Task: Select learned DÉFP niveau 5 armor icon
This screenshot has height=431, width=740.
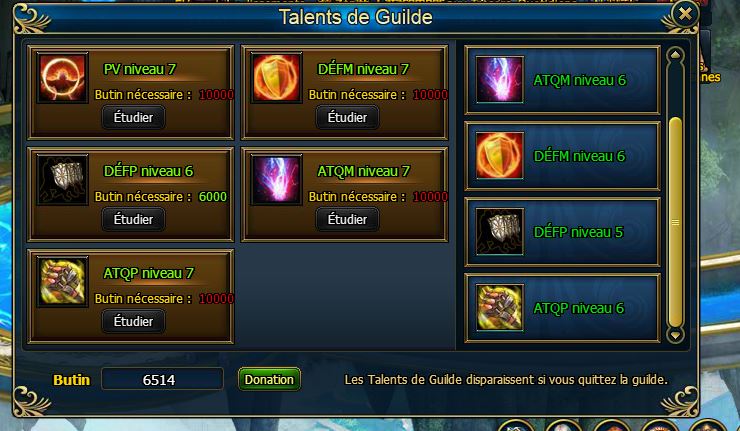Action: tap(500, 231)
